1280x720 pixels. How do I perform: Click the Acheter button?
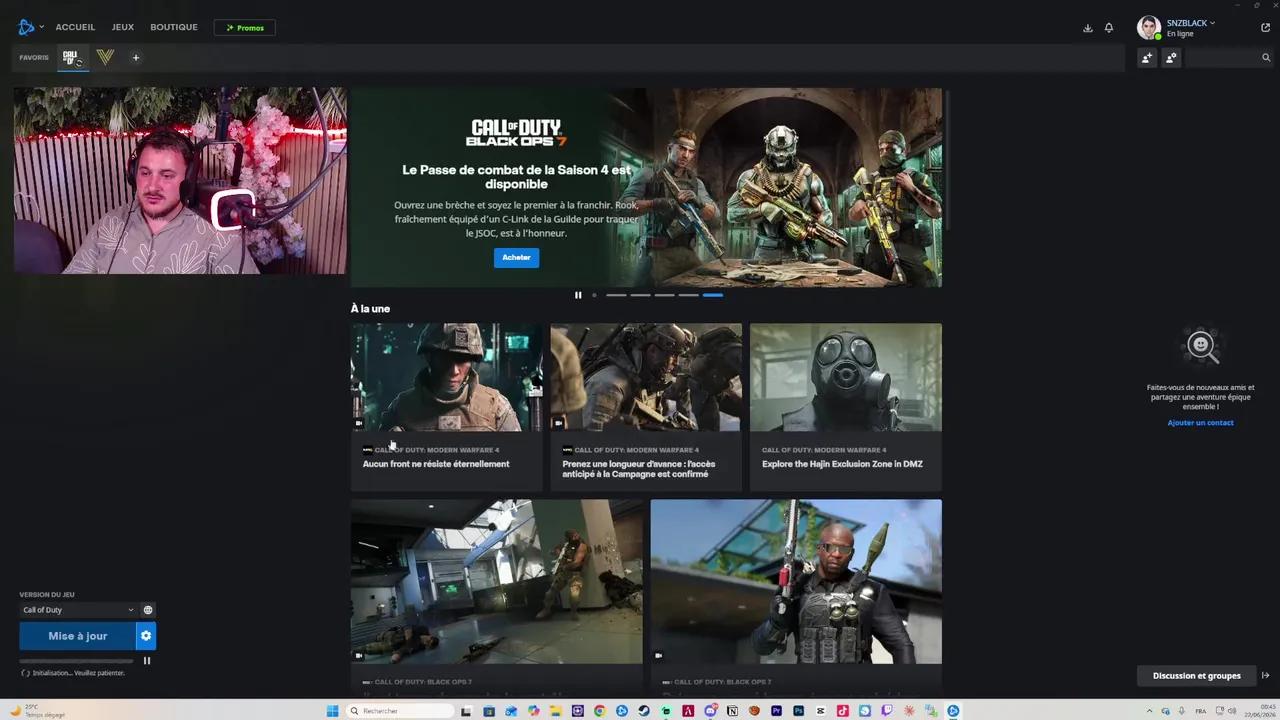coord(516,258)
